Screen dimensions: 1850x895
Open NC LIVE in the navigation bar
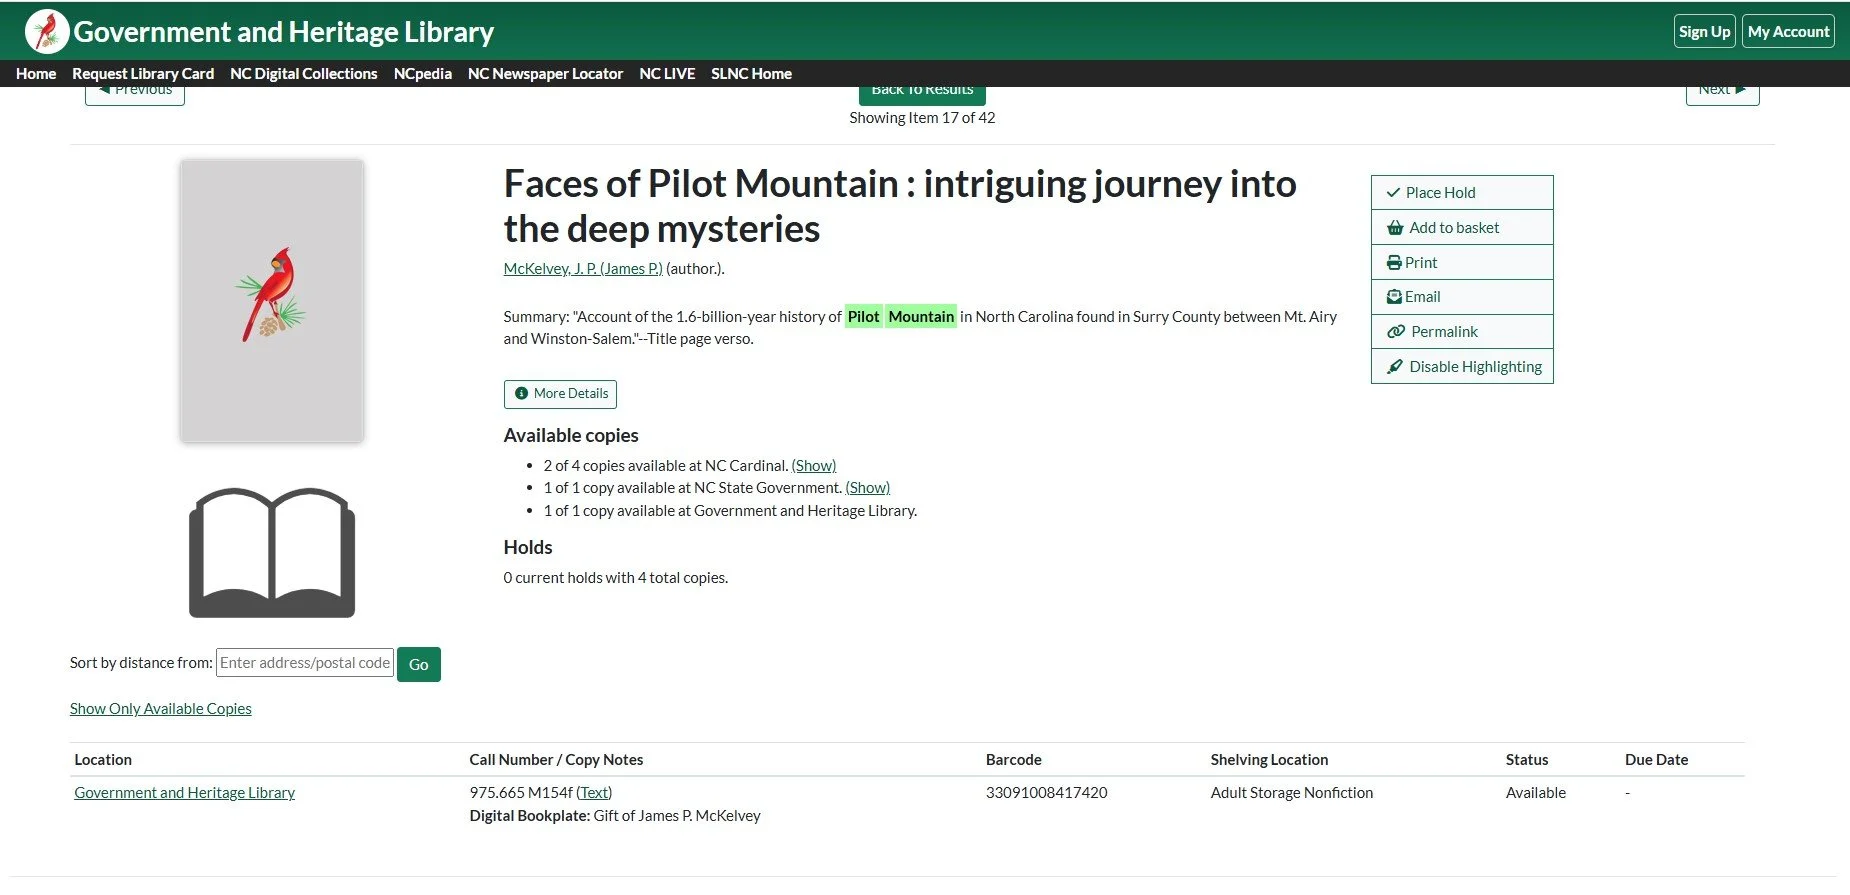tap(667, 74)
